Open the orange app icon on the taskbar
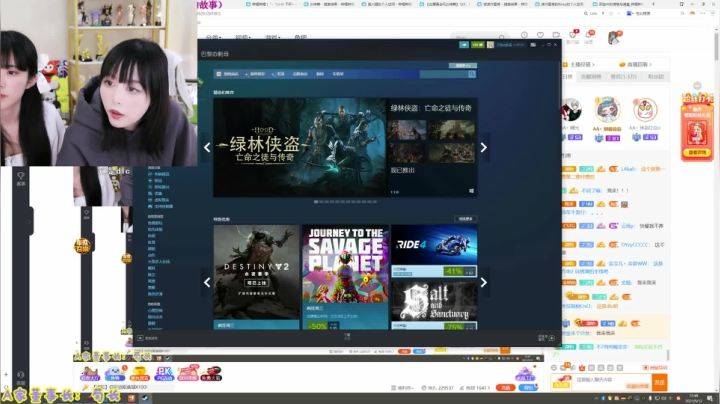This screenshot has width=720, height=404. 132,398
